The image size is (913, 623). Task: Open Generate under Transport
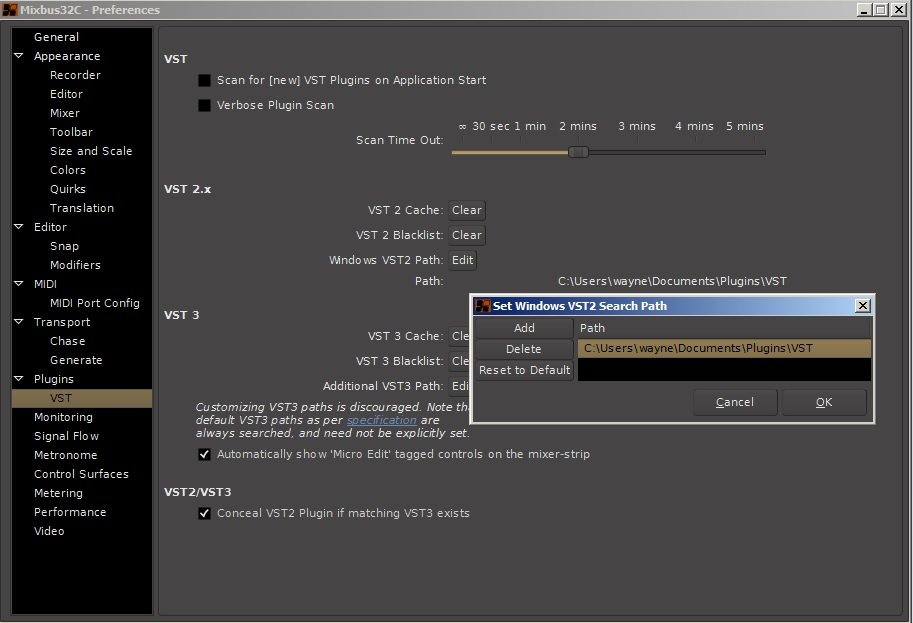tap(76, 360)
